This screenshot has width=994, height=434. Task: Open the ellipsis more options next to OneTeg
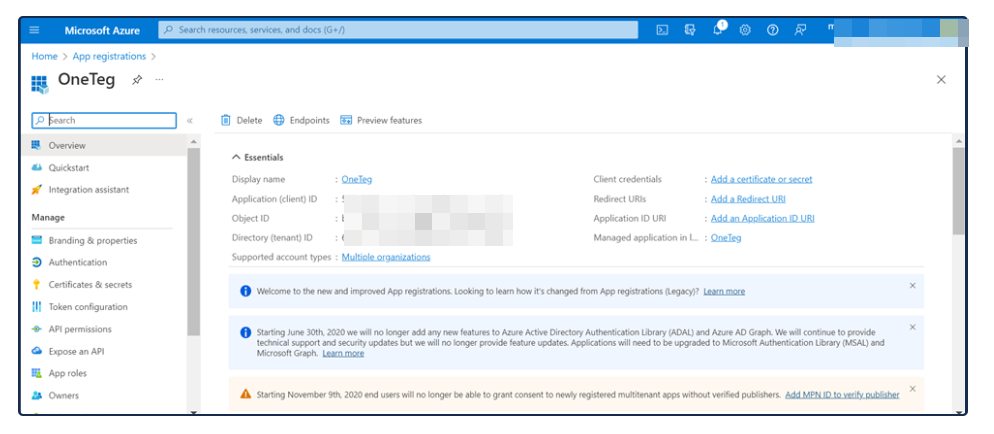(159, 80)
